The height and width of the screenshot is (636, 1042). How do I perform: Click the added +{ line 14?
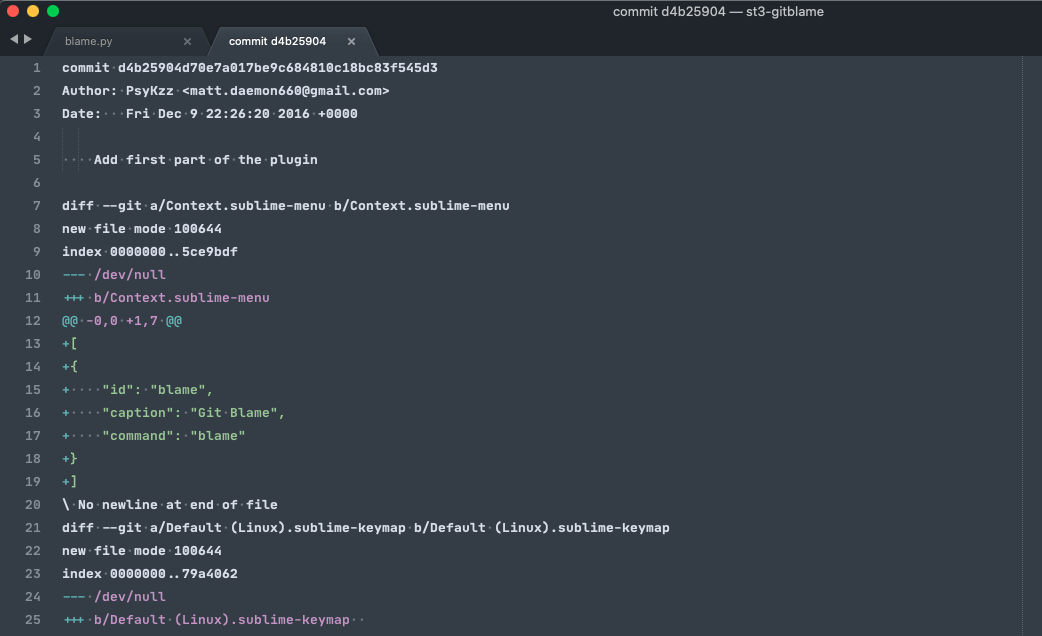click(x=70, y=367)
